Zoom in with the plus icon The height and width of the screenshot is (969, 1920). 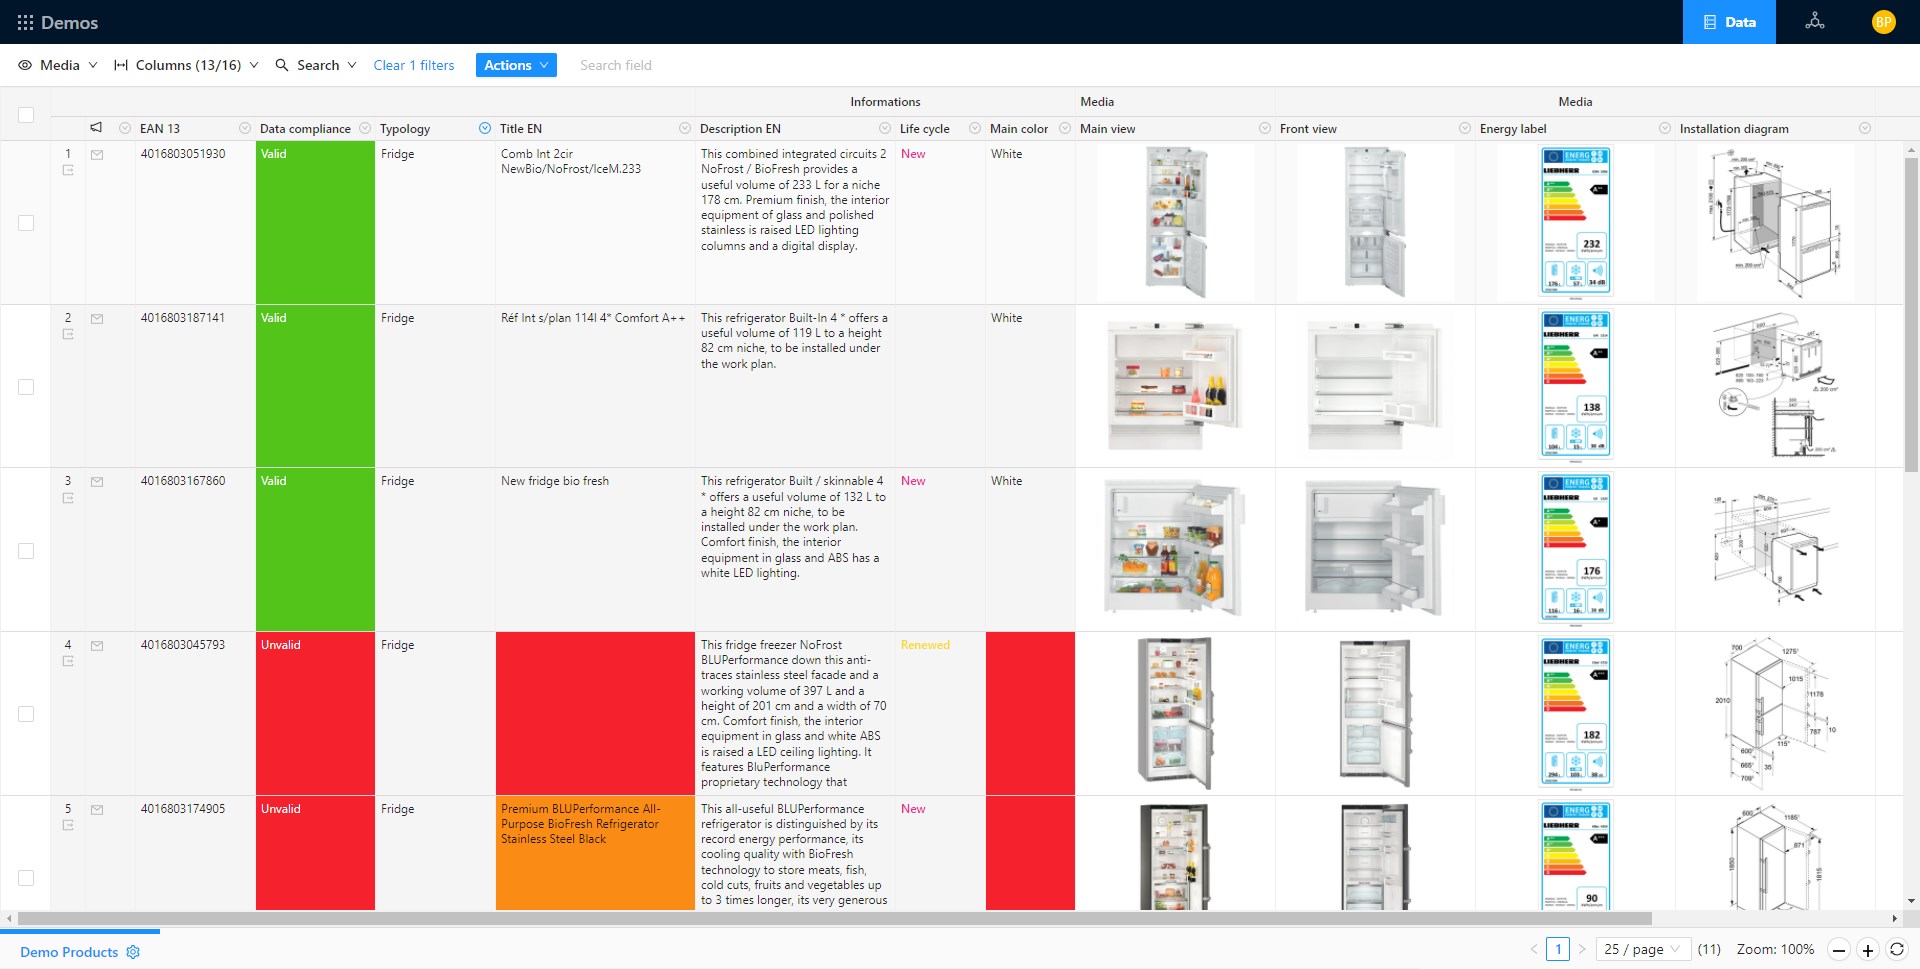point(1867,950)
